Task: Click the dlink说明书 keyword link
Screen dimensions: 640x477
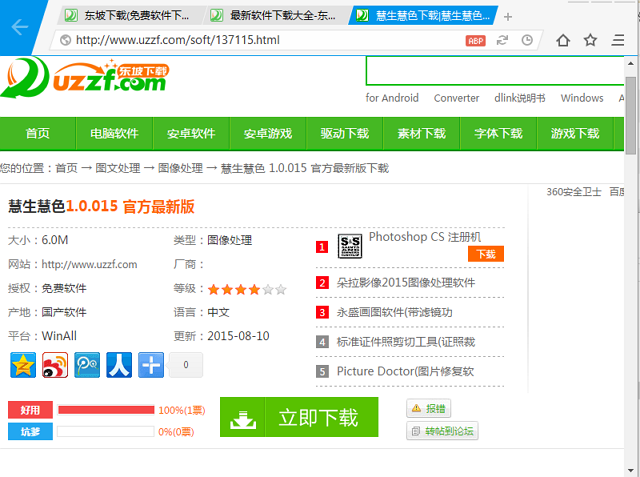Action: pos(520,98)
